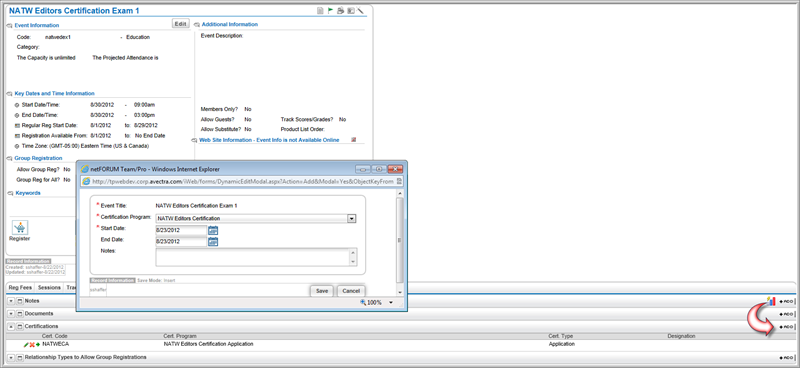Collapse the Key Dates and Time Information section
Viewport: 800px width, 368px height.
pyautogui.click(x=10, y=94)
